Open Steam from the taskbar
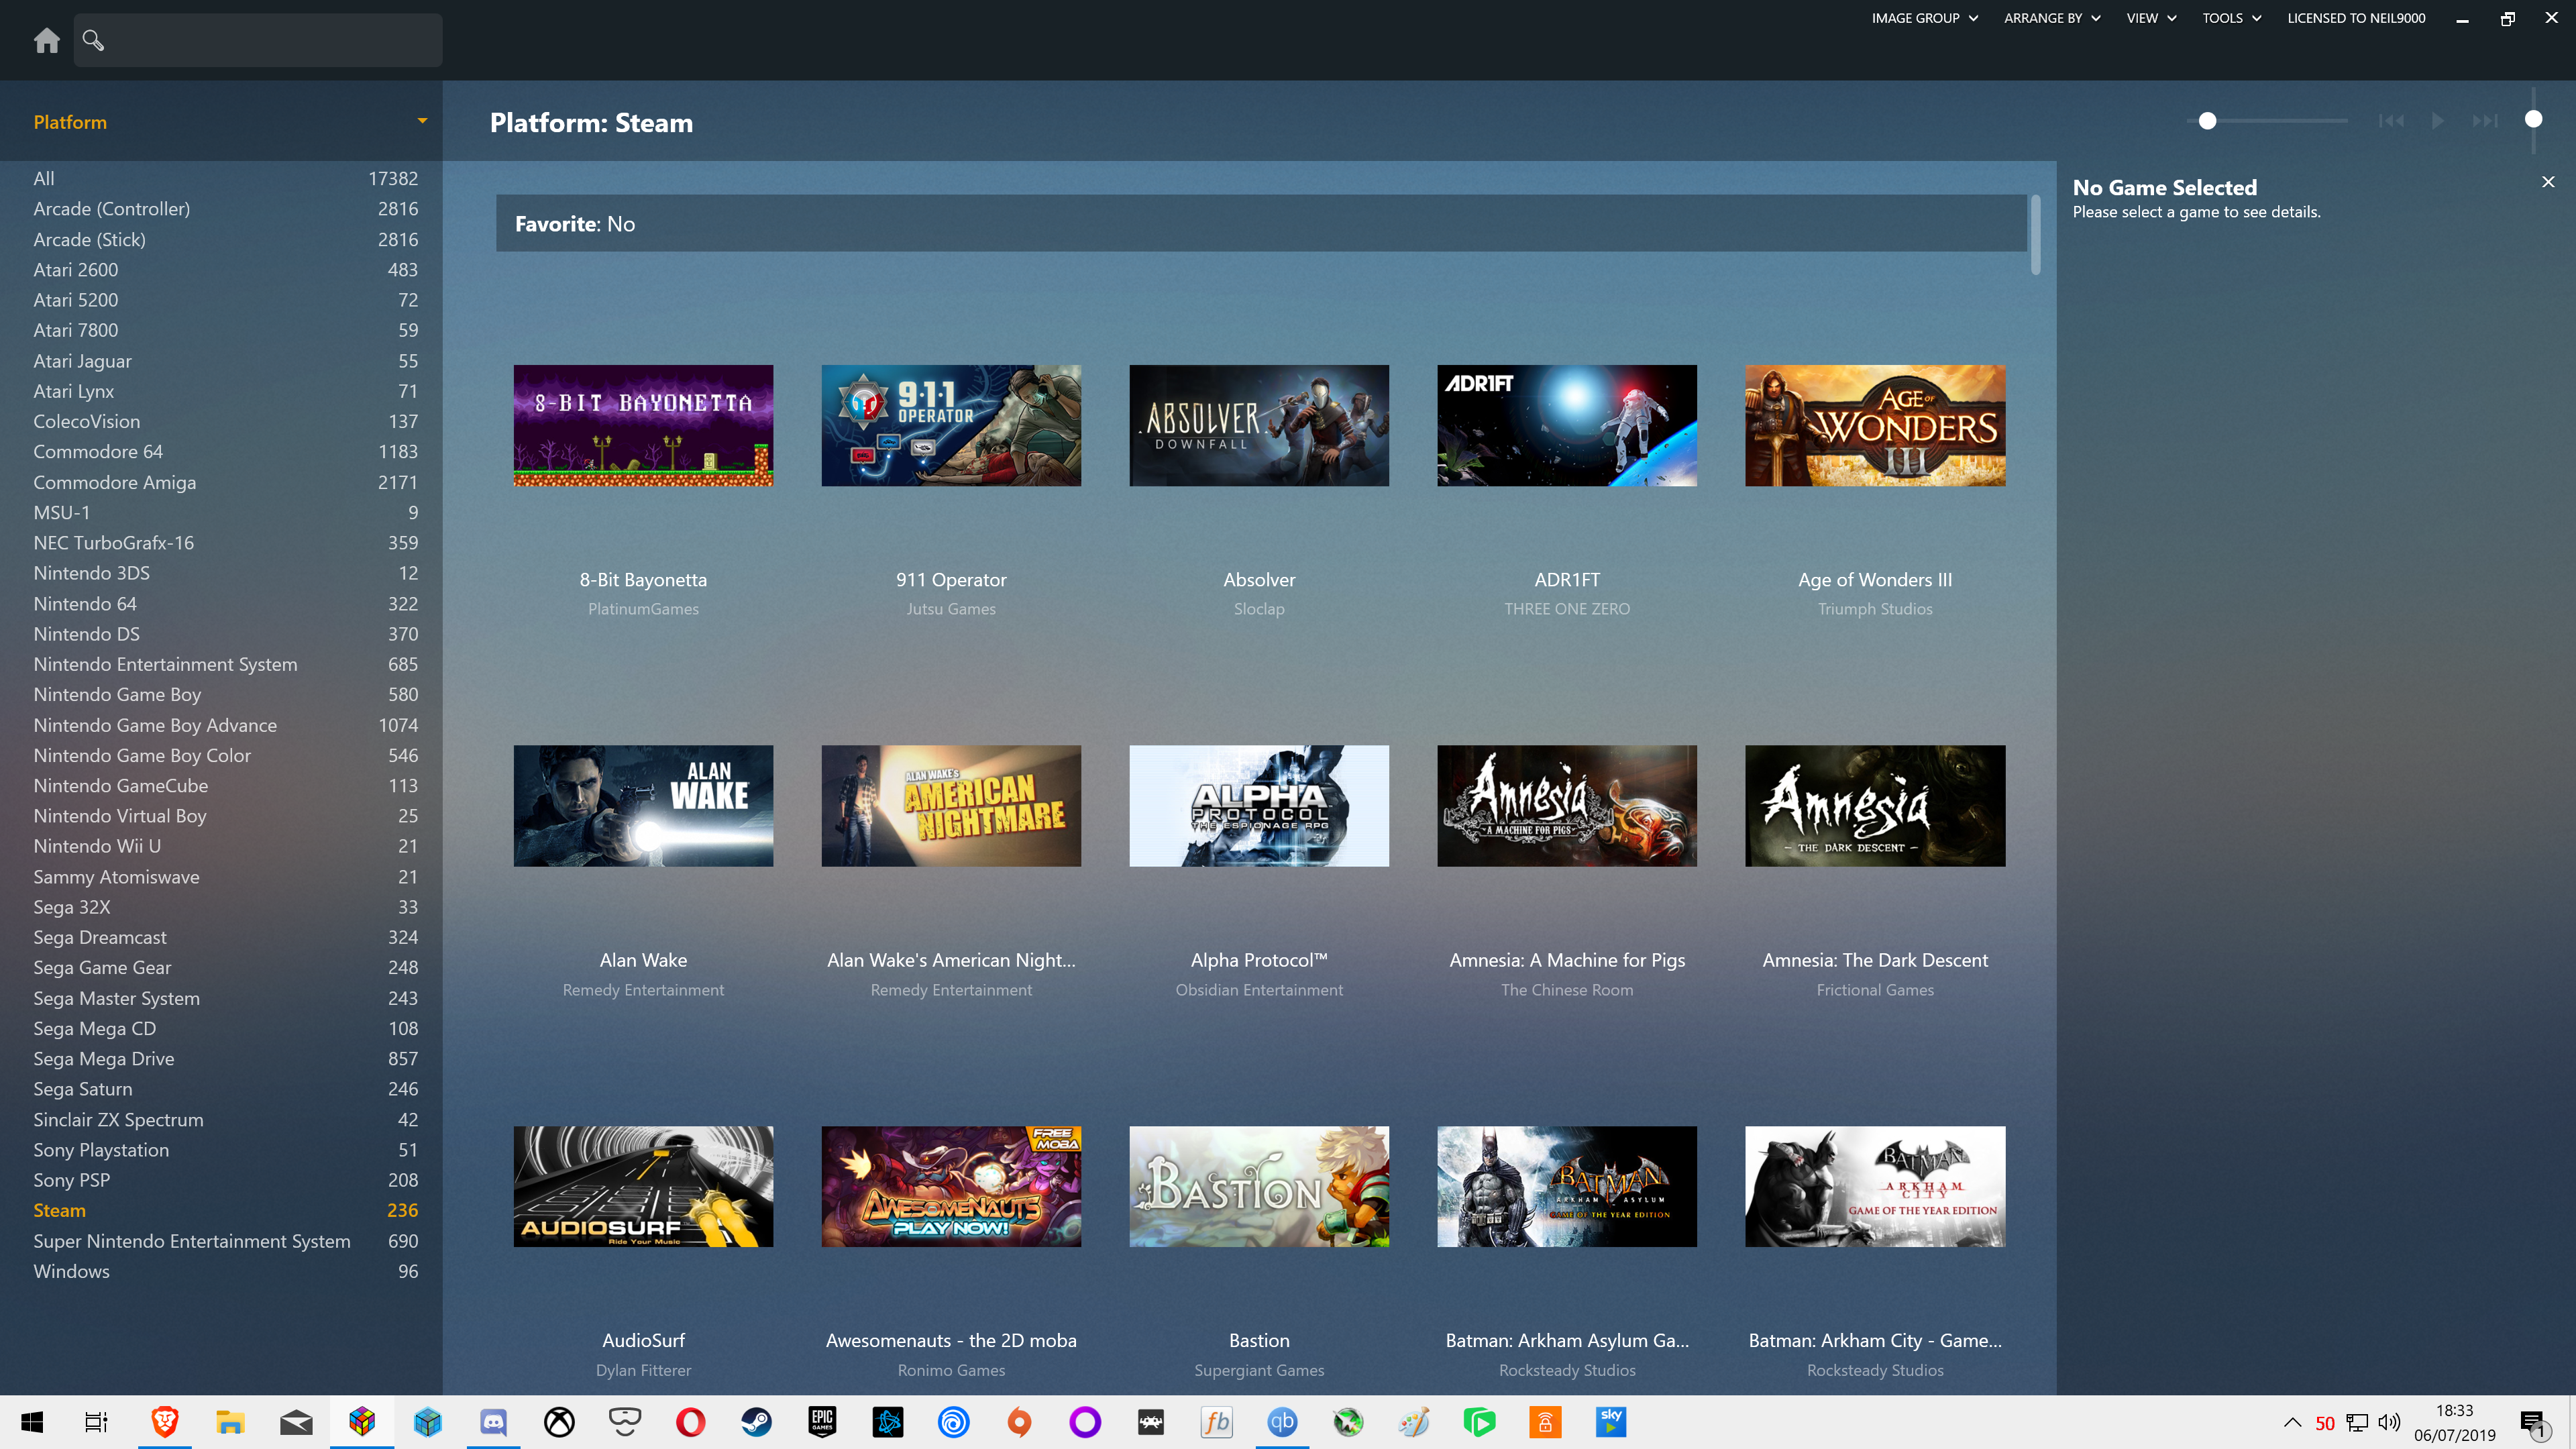Image resolution: width=2576 pixels, height=1449 pixels. click(x=756, y=1422)
